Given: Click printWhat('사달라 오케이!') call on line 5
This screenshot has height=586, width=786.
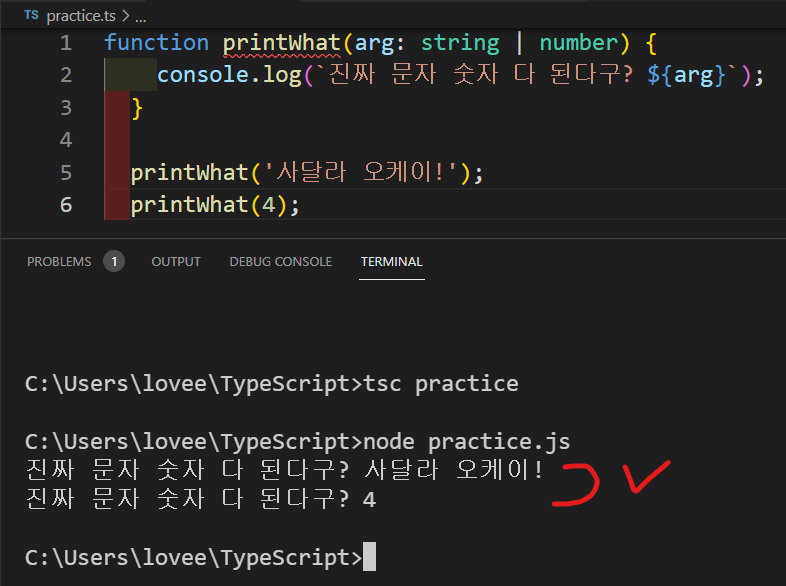Looking at the screenshot, I should 307,173.
